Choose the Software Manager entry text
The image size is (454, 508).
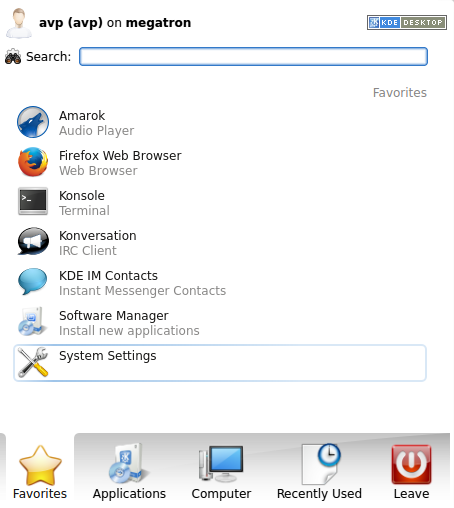click(x=114, y=316)
